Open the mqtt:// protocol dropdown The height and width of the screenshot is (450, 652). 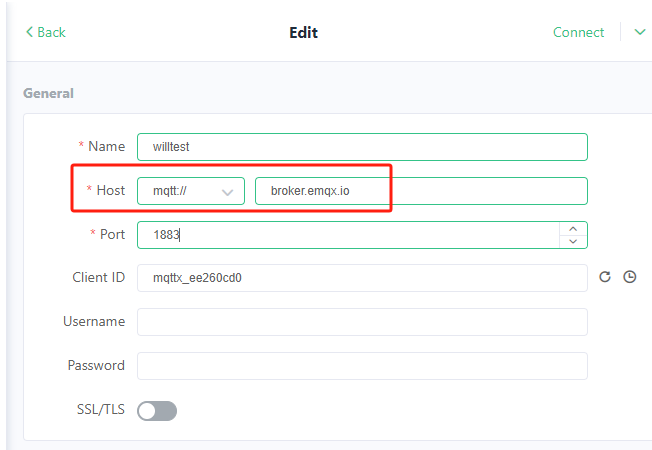191,191
